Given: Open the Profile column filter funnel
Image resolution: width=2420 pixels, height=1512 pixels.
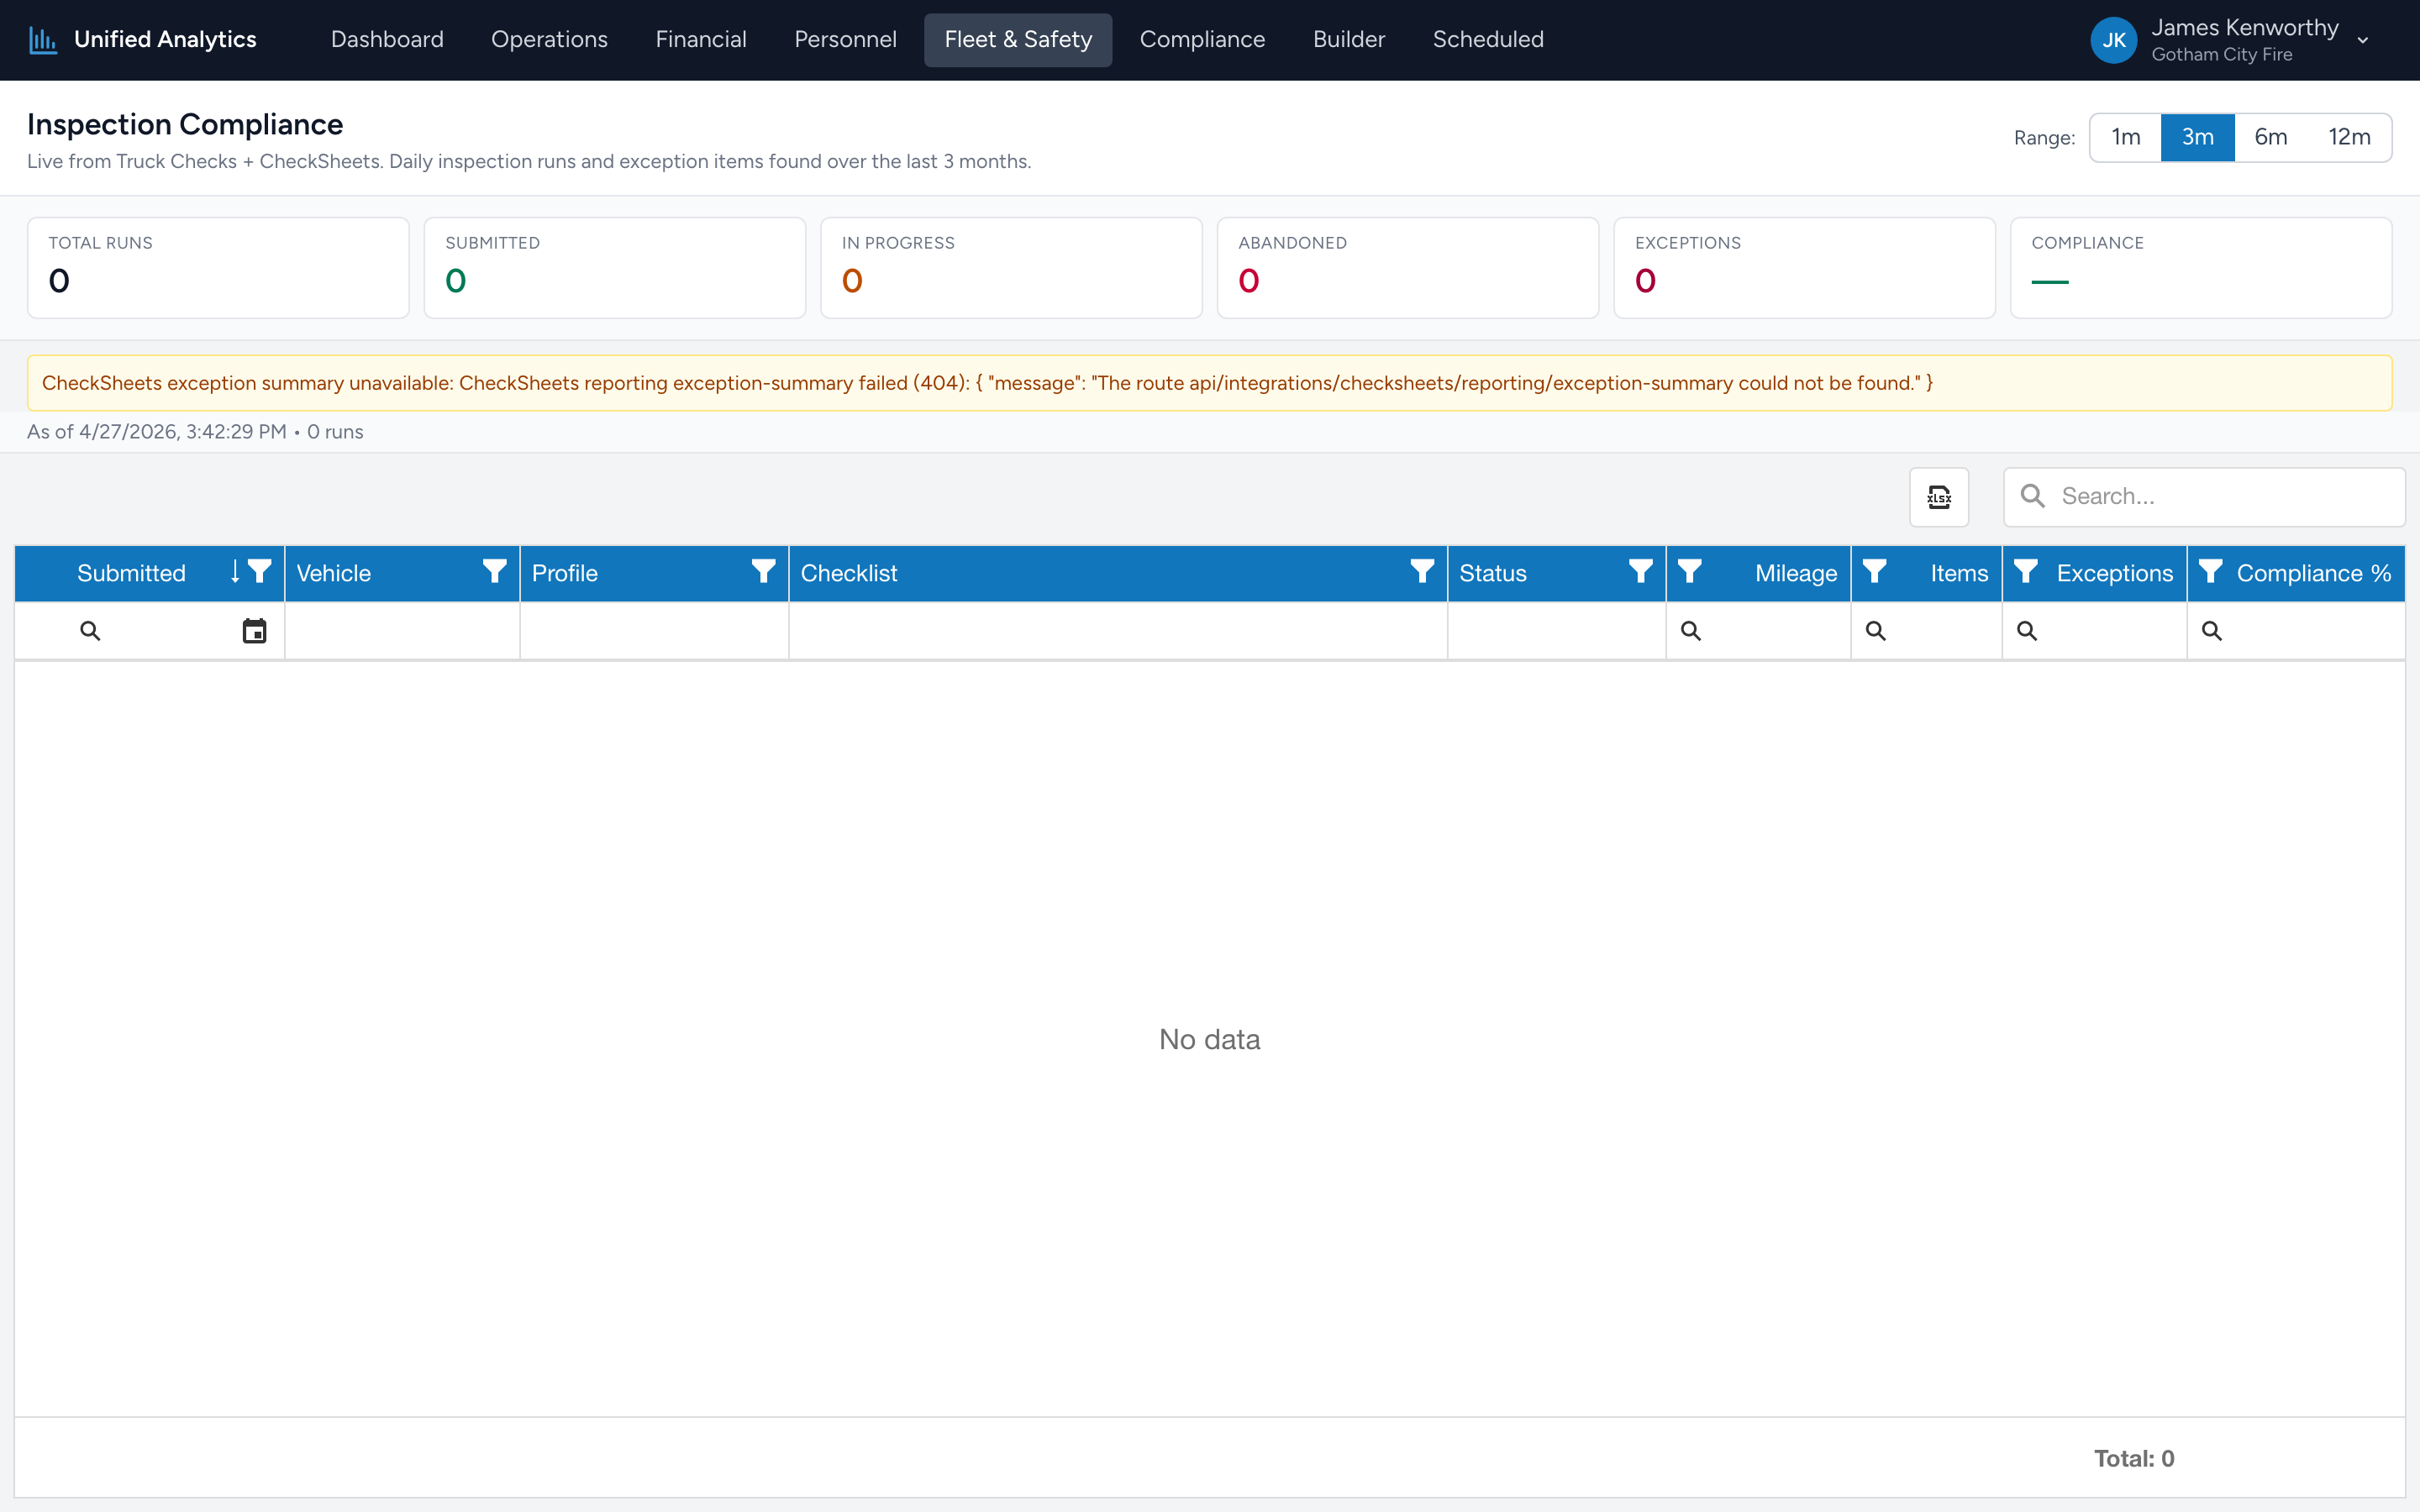Looking at the screenshot, I should click(x=764, y=571).
